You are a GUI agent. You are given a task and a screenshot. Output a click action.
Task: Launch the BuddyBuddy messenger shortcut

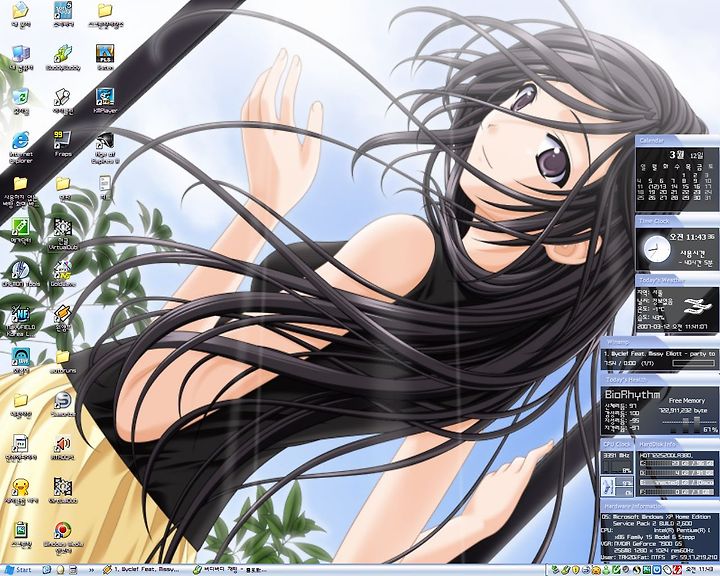click(x=63, y=54)
